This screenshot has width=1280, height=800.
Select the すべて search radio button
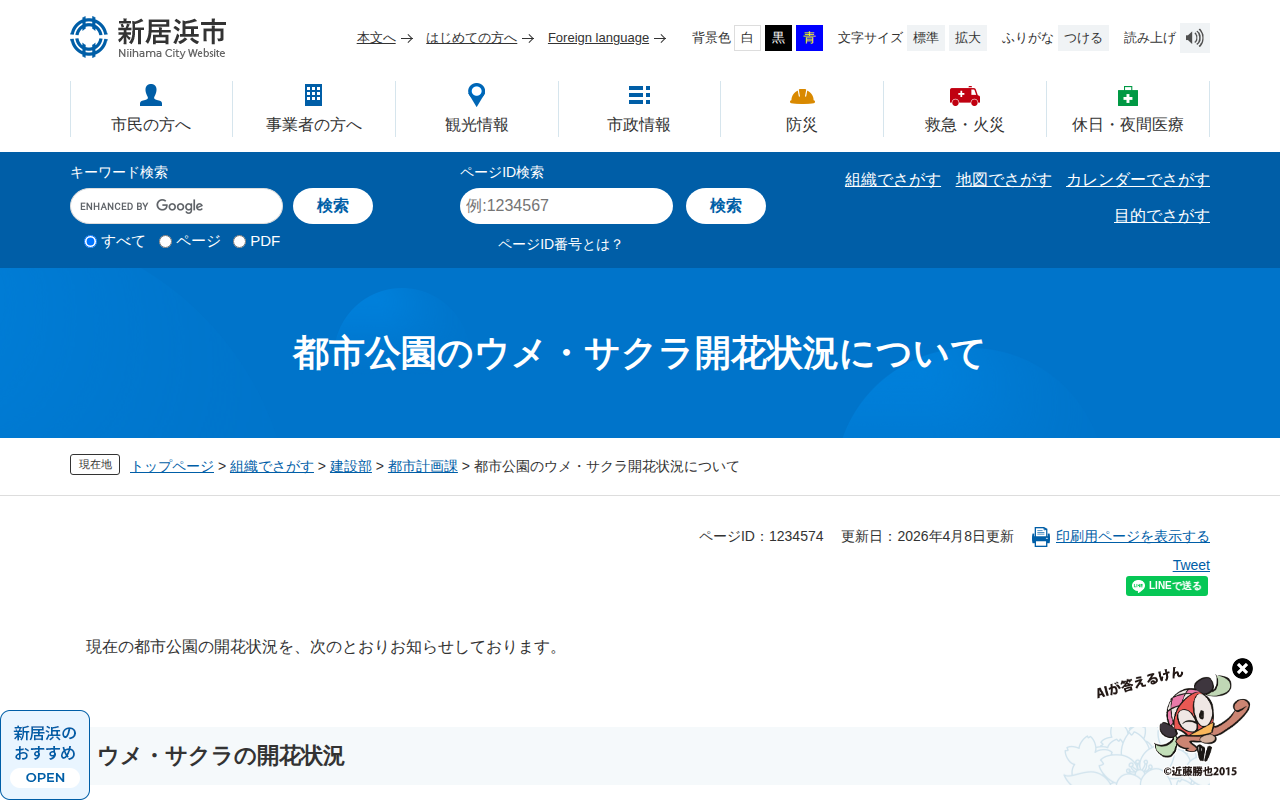[x=91, y=241]
